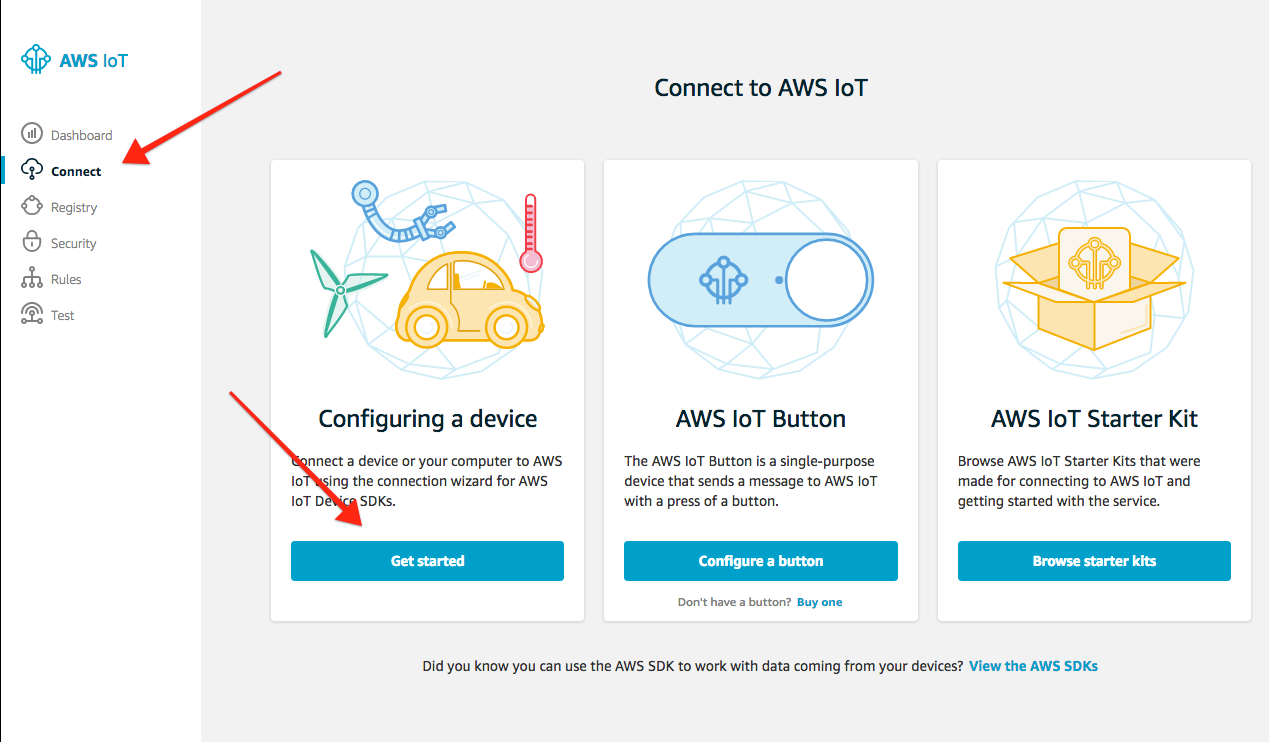Click the Get started button
This screenshot has height=742, width=1269.
point(427,561)
